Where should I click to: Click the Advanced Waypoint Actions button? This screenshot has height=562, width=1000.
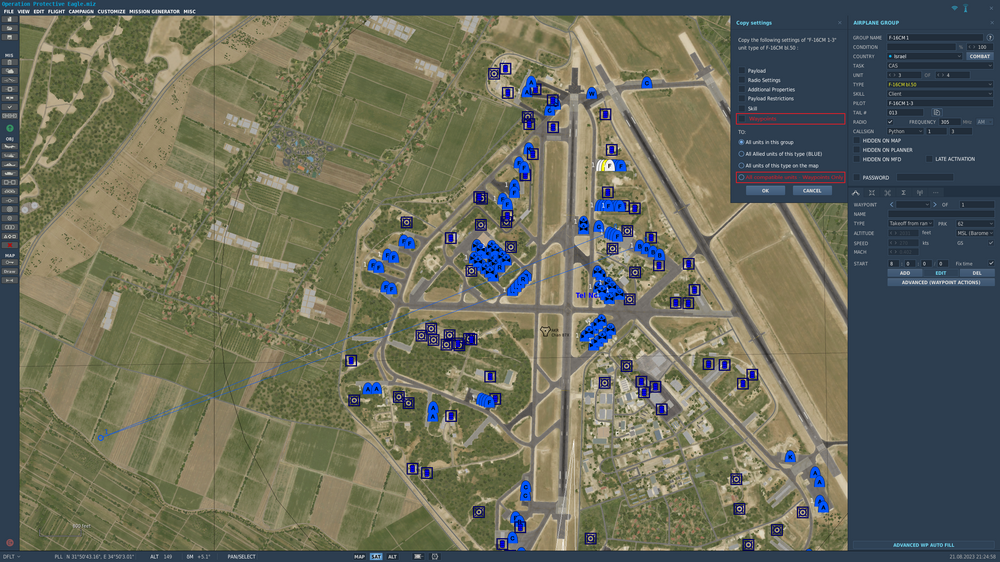(x=941, y=282)
